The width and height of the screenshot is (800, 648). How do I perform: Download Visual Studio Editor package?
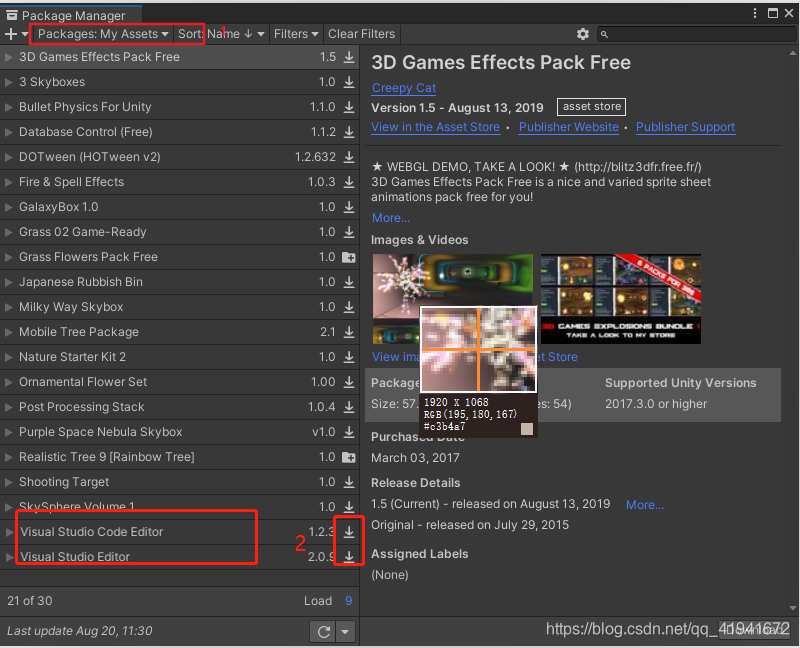click(x=349, y=557)
